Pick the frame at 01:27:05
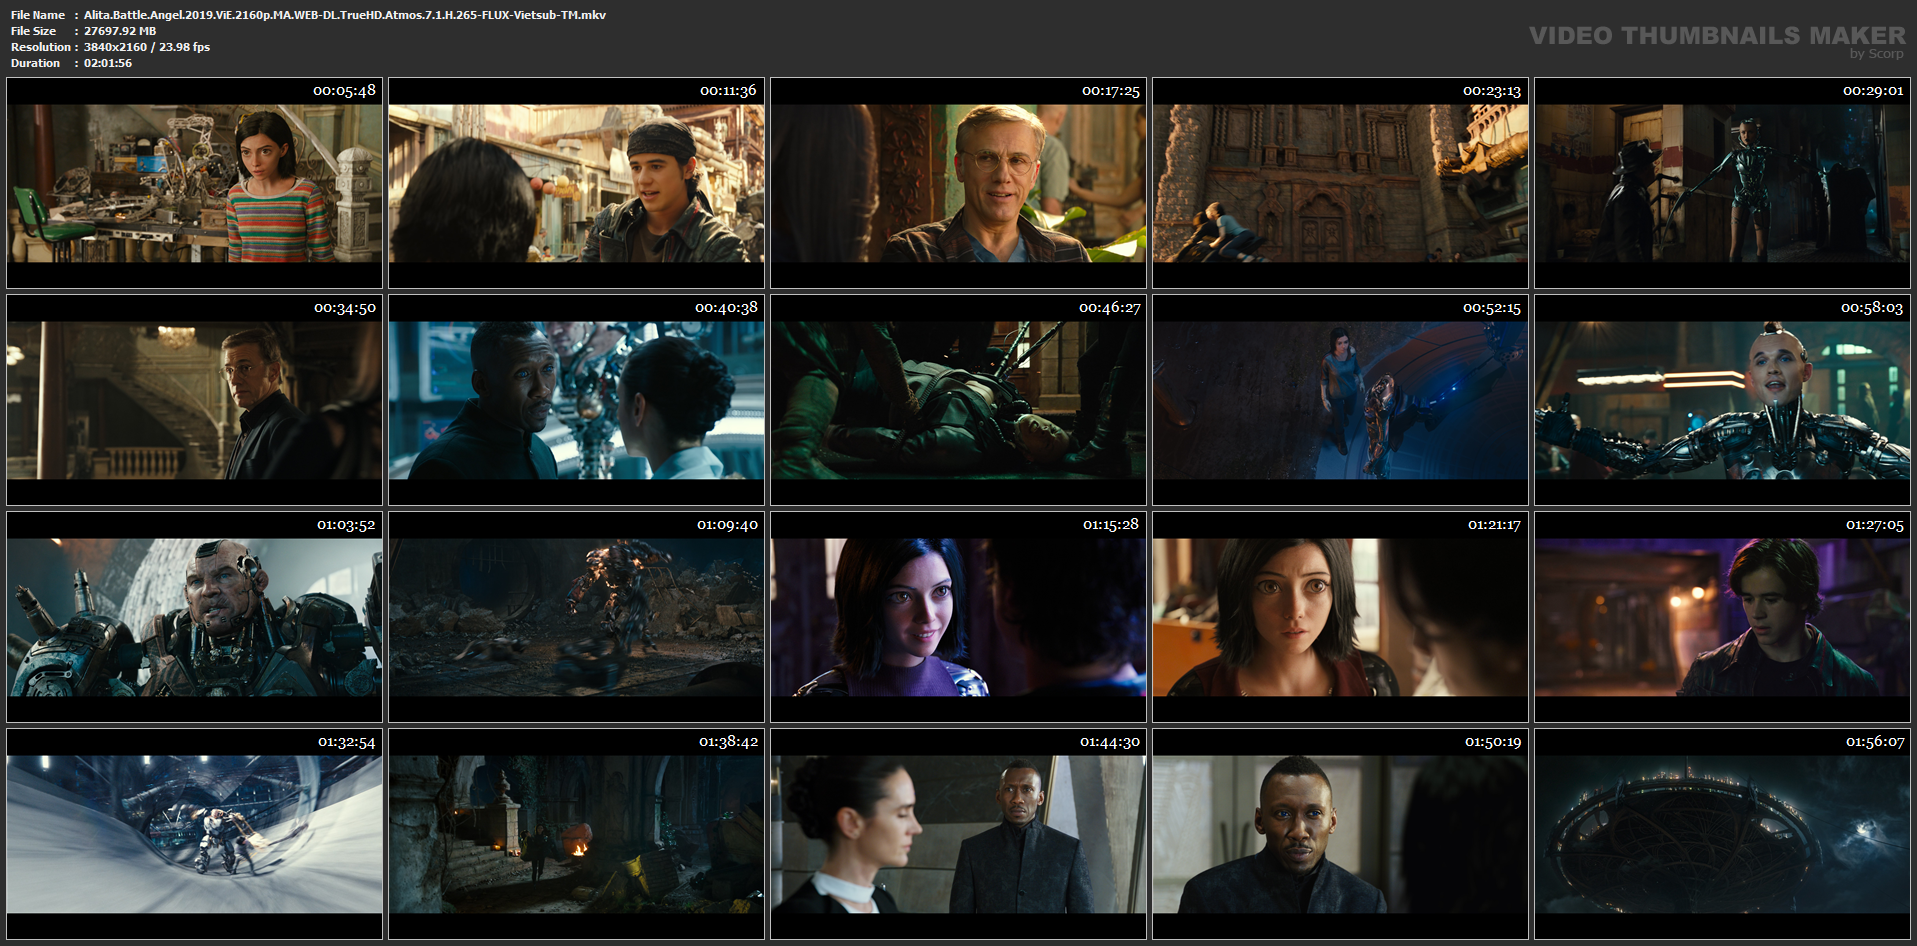 pos(1722,617)
